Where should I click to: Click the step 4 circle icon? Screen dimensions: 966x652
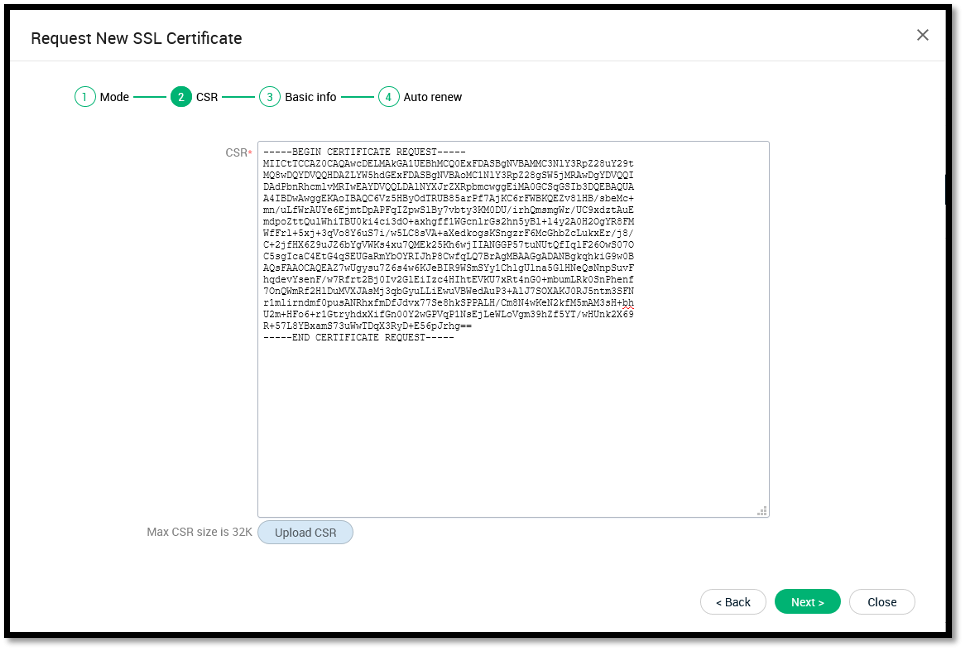388,97
